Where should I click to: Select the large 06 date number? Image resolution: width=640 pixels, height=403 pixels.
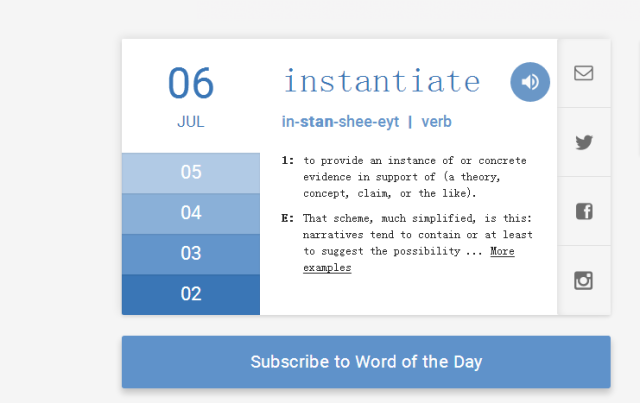click(x=191, y=83)
